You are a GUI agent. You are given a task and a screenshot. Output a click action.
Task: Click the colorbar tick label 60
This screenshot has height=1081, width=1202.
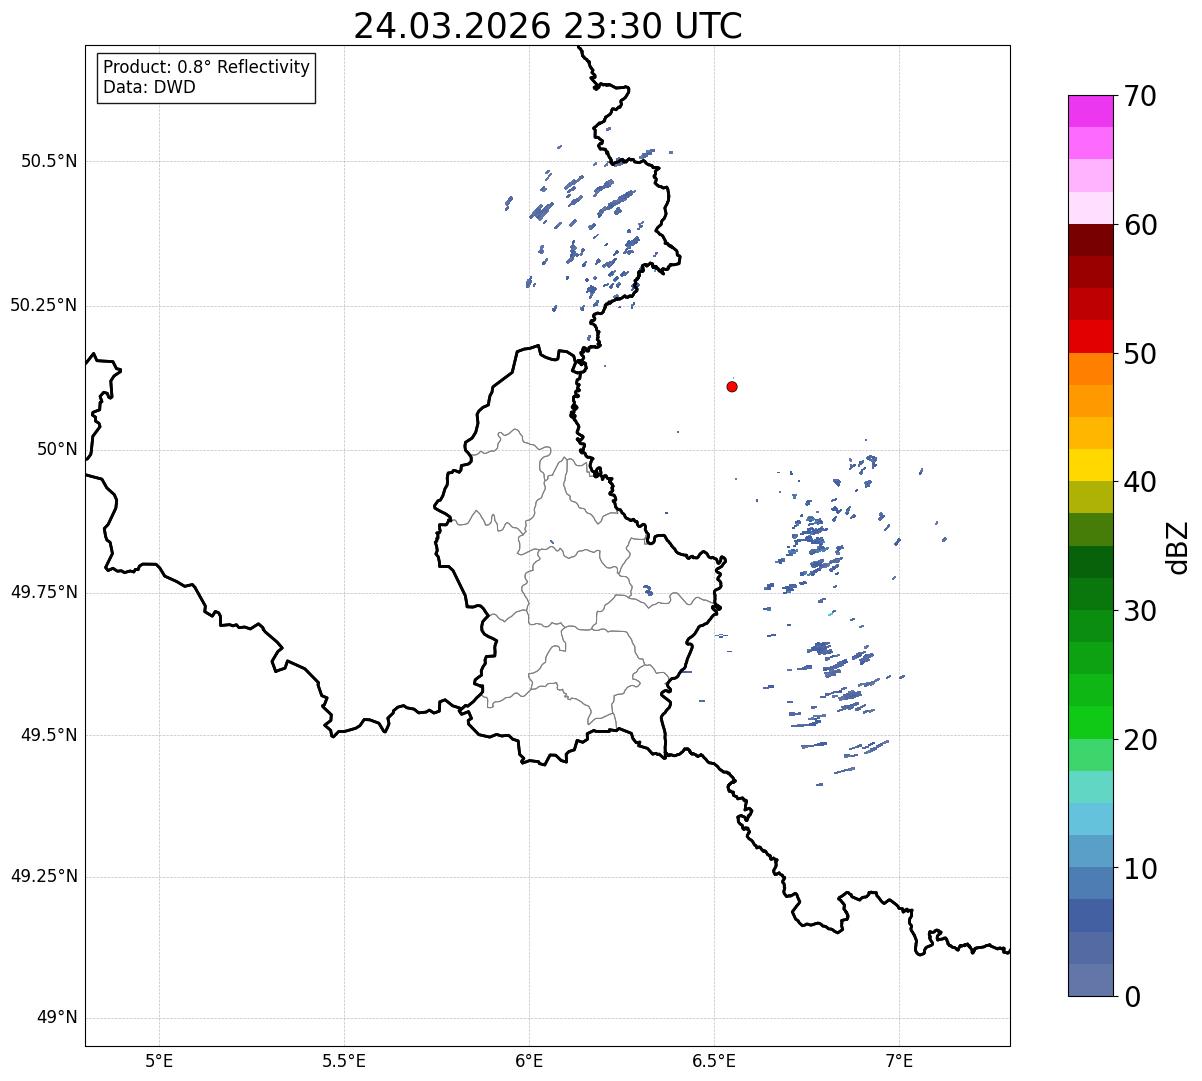1139,225
